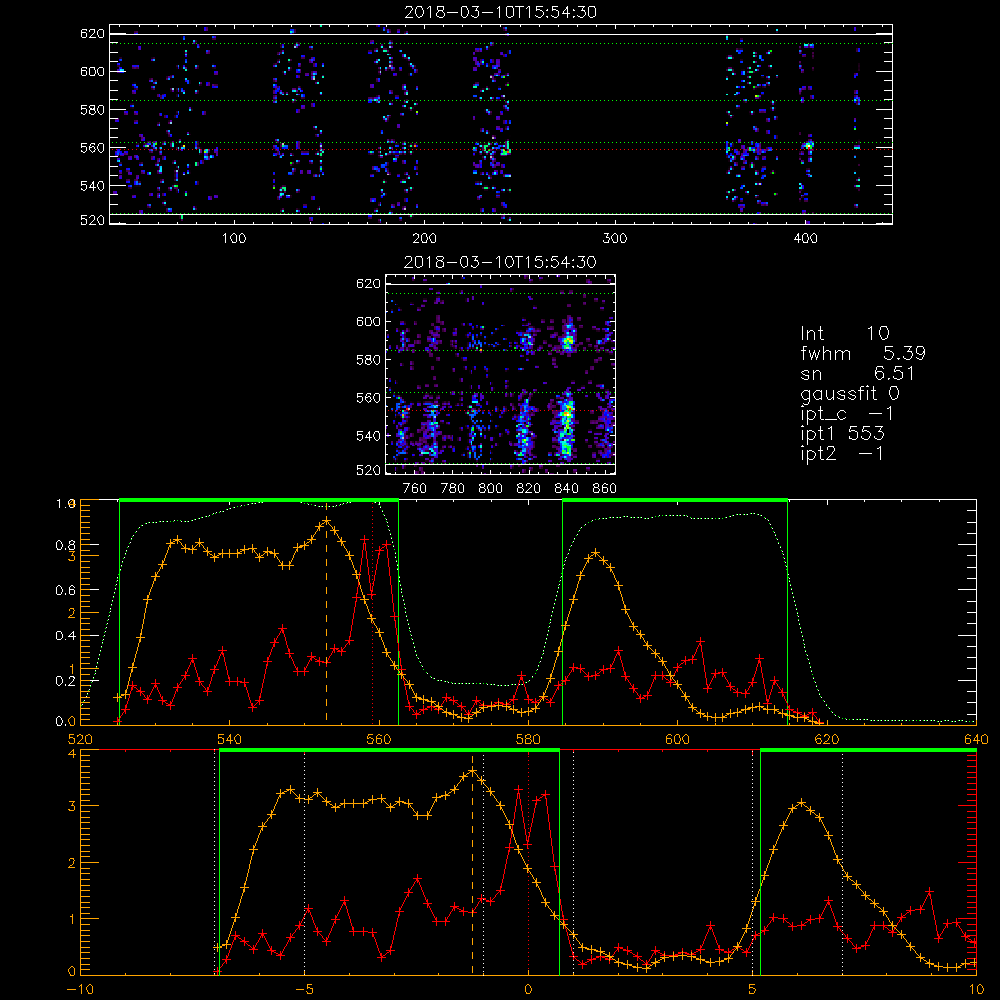The width and height of the screenshot is (1000, 1000).
Task: Click the wide spectrogram image plot
Action: point(501,124)
